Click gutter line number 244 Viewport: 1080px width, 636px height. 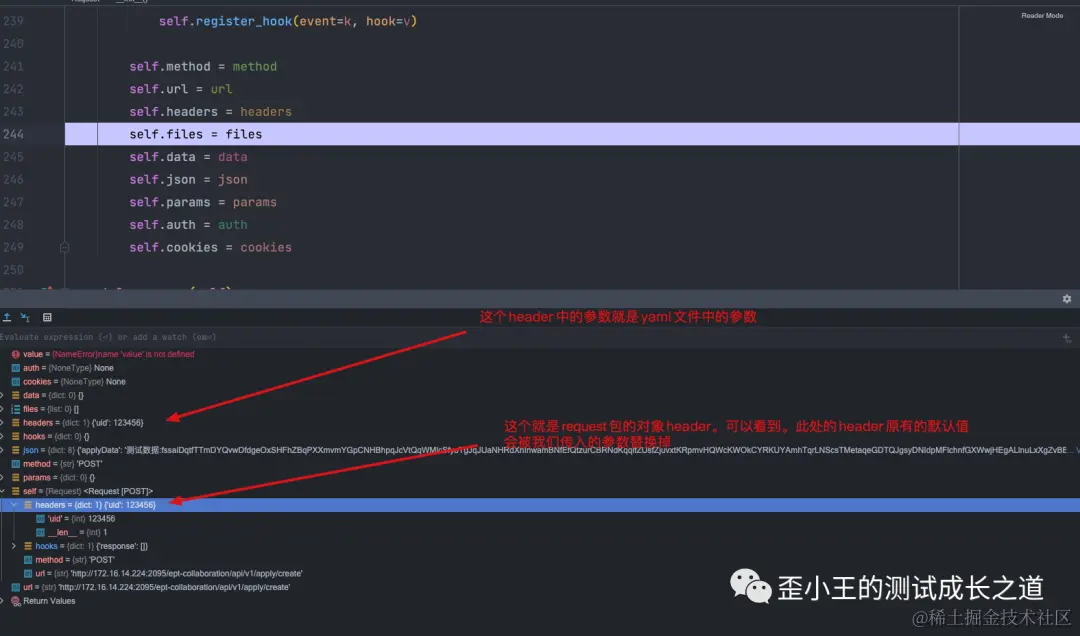13,134
